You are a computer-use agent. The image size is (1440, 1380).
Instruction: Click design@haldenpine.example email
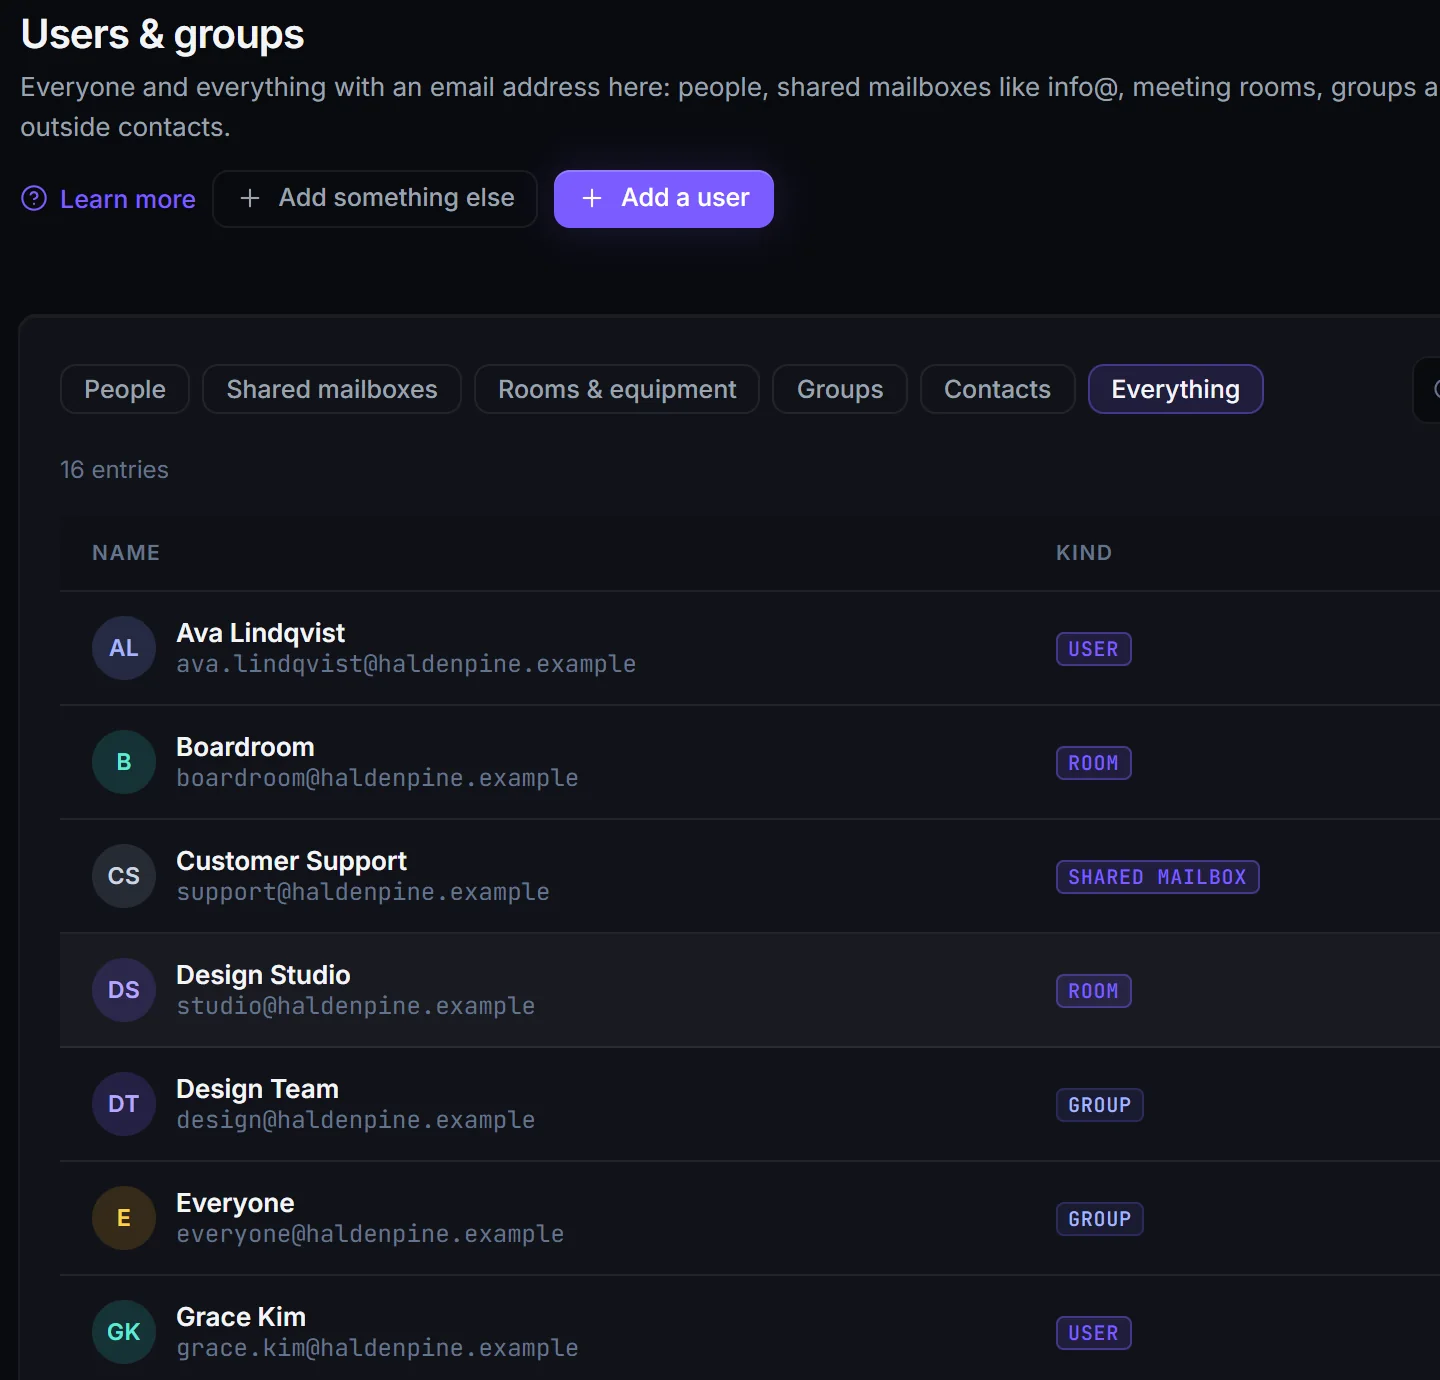(x=355, y=1120)
